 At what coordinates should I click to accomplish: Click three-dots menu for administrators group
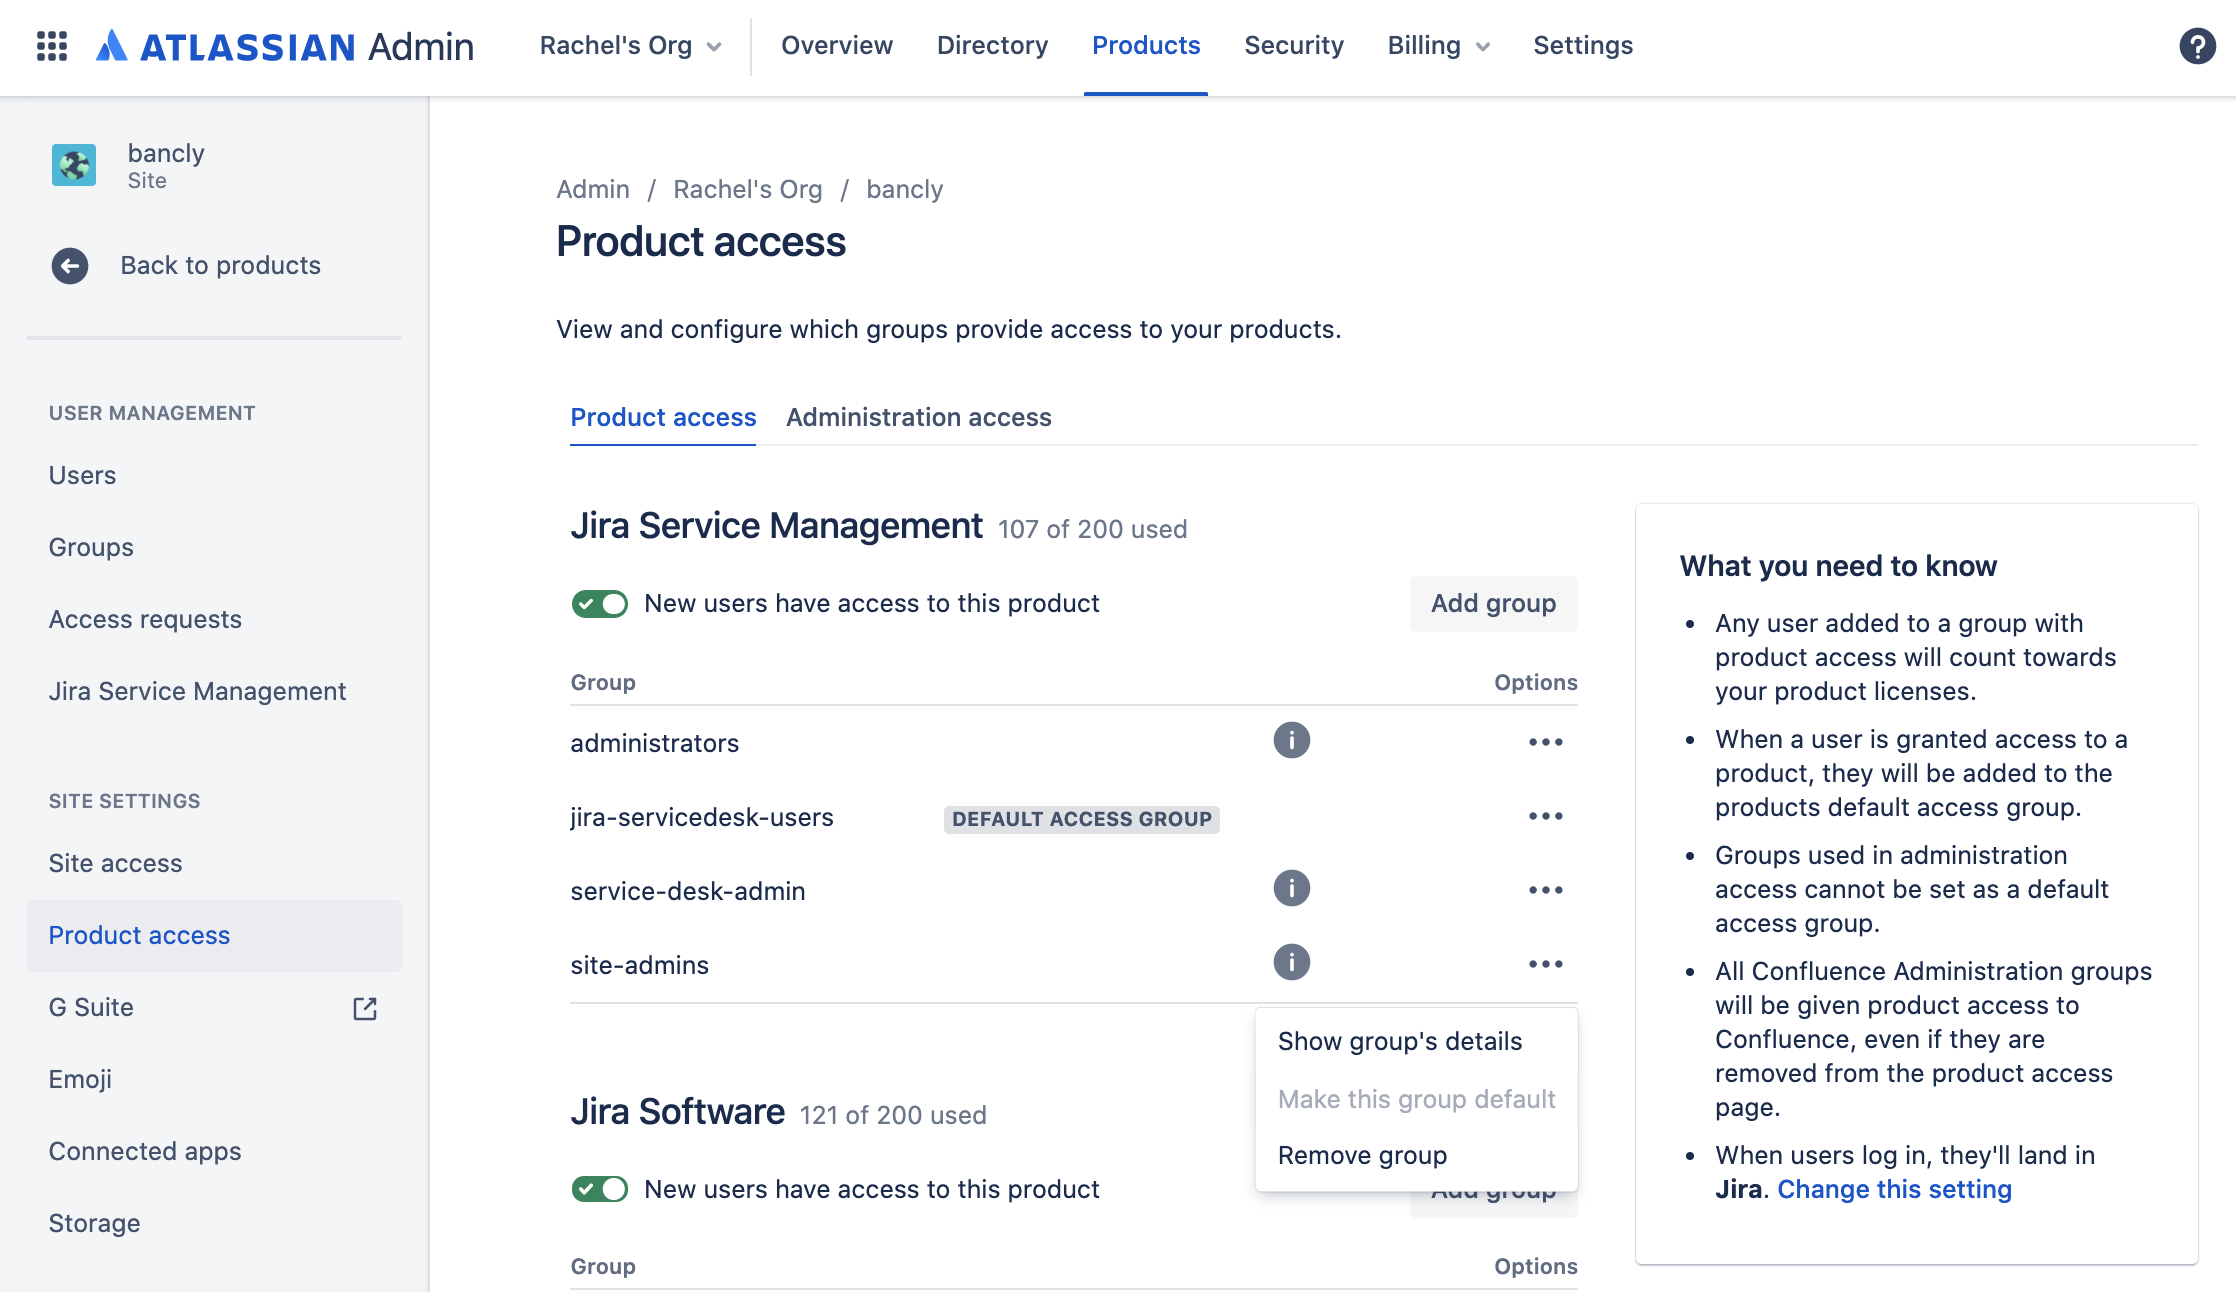1546,740
